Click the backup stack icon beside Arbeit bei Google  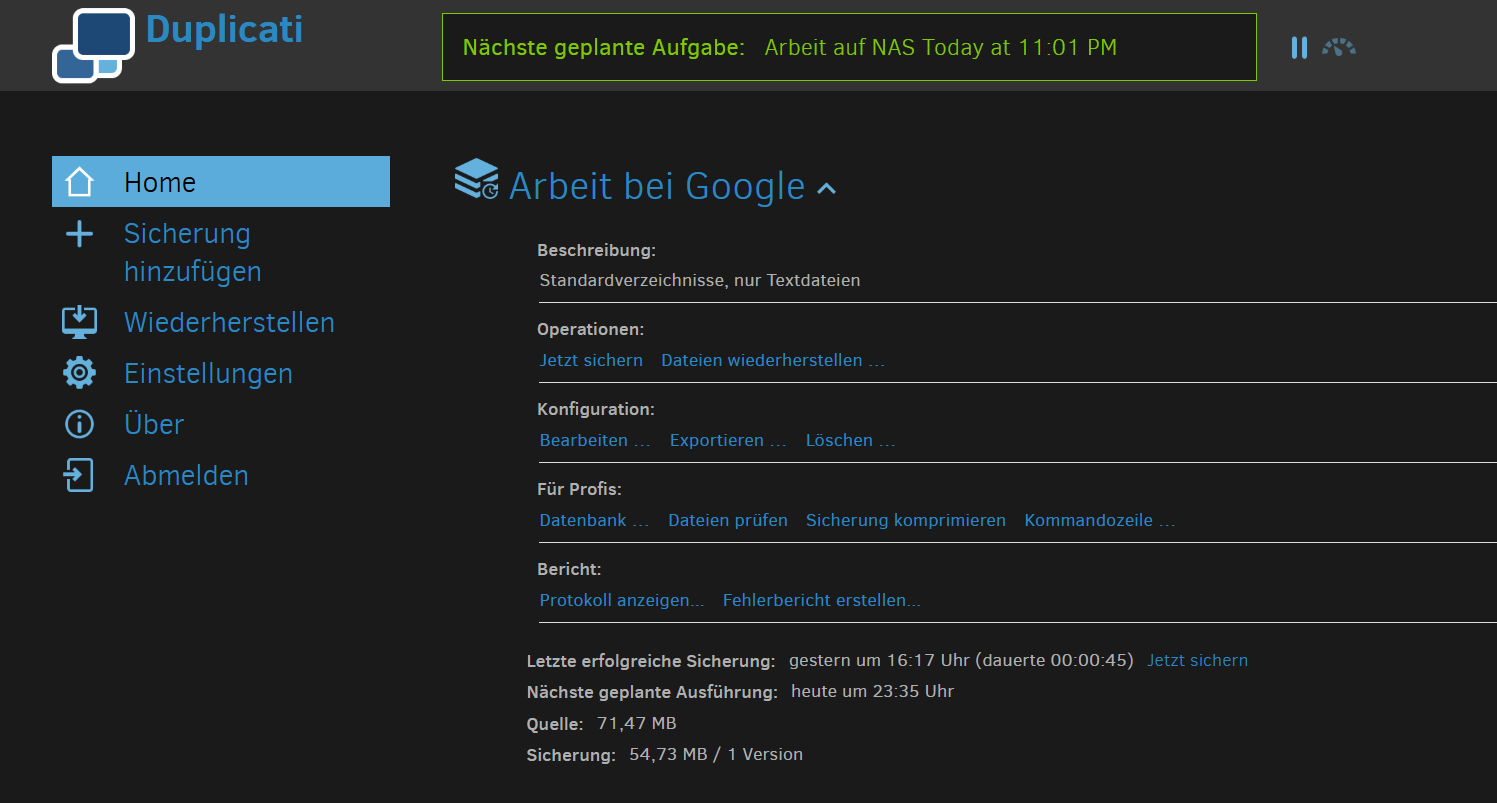pyautogui.click(x=476, y=179)
